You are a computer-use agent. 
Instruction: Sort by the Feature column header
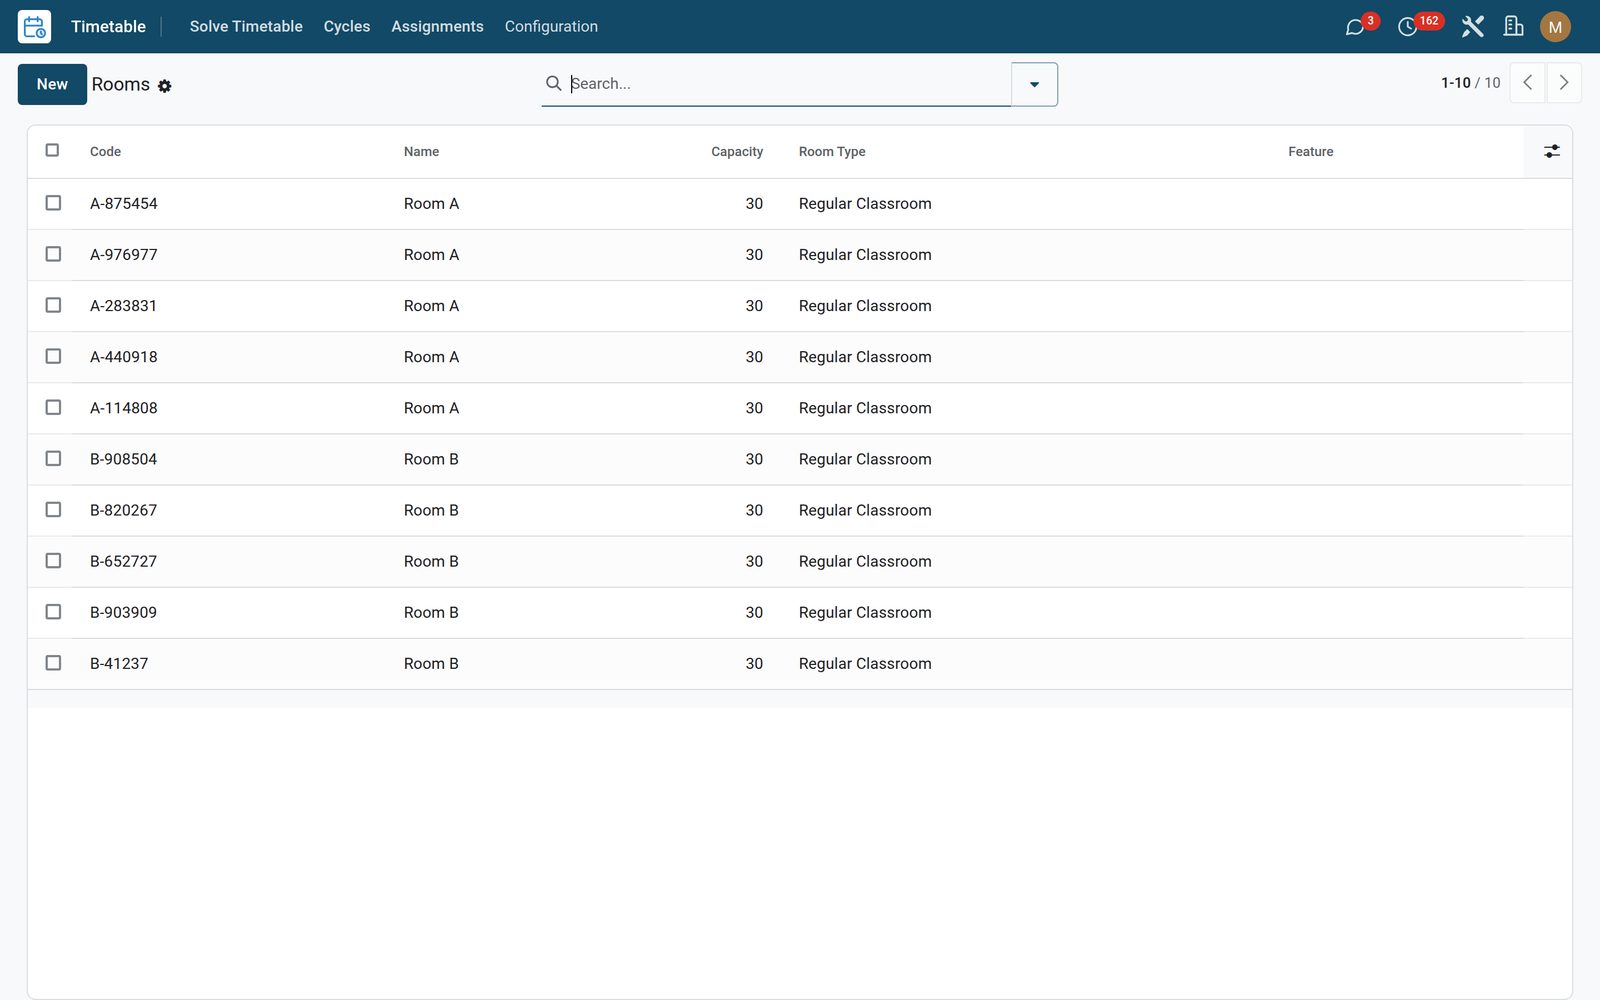[x=1310, y=152]
